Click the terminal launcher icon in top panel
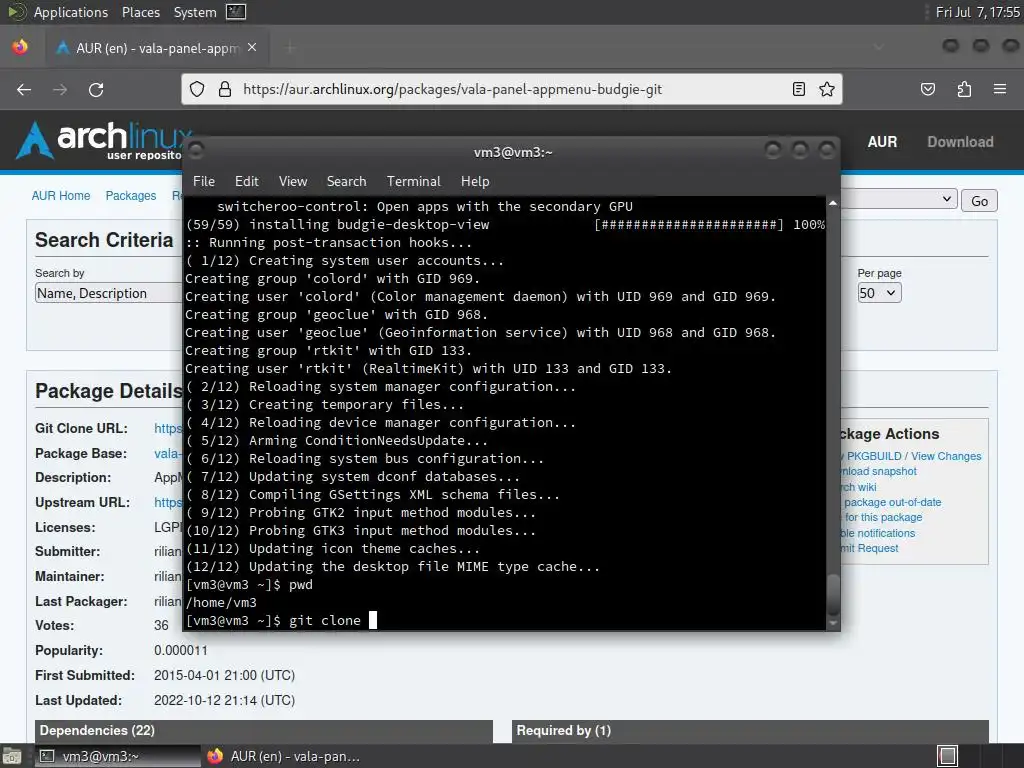The height and width of the screenshot is (768, 1024). [x=236, y=12]
